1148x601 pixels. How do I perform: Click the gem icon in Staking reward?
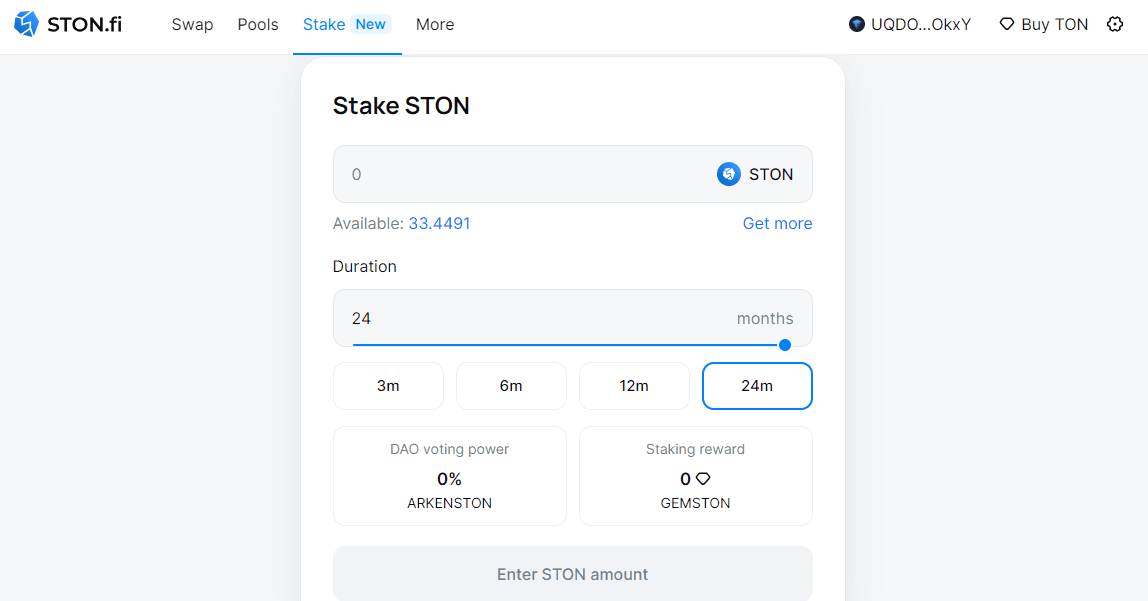point(703,479)
